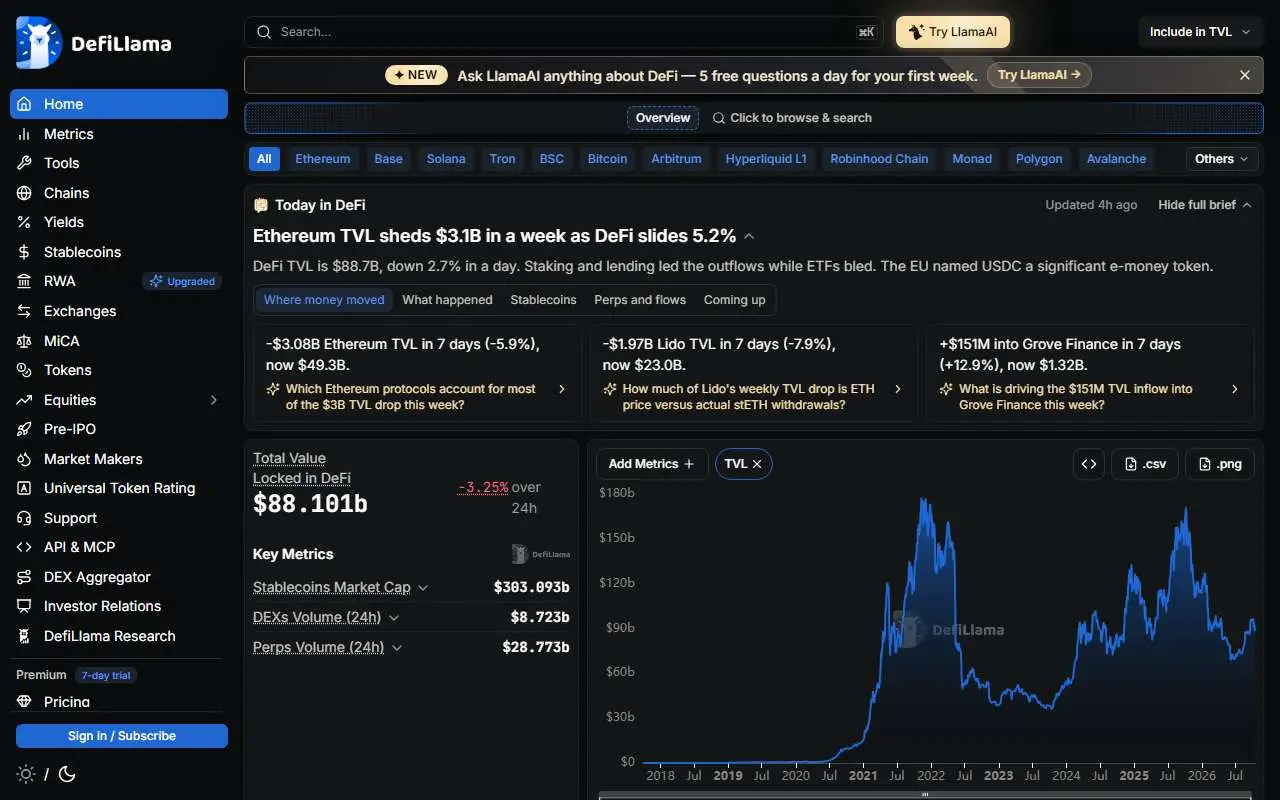Image resolution: width=1280 pixels, height=800 pixels.
Task: Click the Stablecoins dollar icon in sidebar
Action: [x=24, y=252]
